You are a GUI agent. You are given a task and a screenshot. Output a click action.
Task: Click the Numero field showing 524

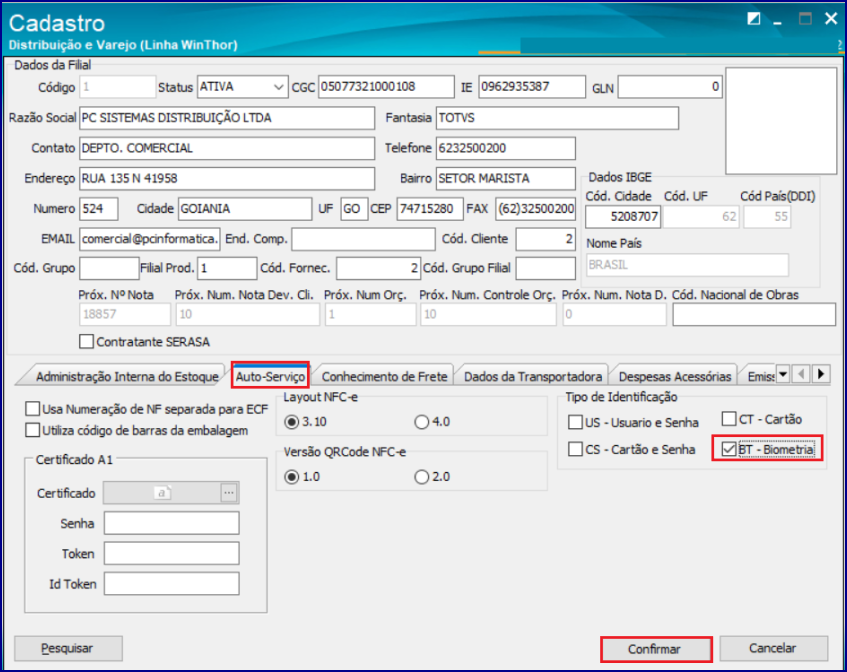99,209
